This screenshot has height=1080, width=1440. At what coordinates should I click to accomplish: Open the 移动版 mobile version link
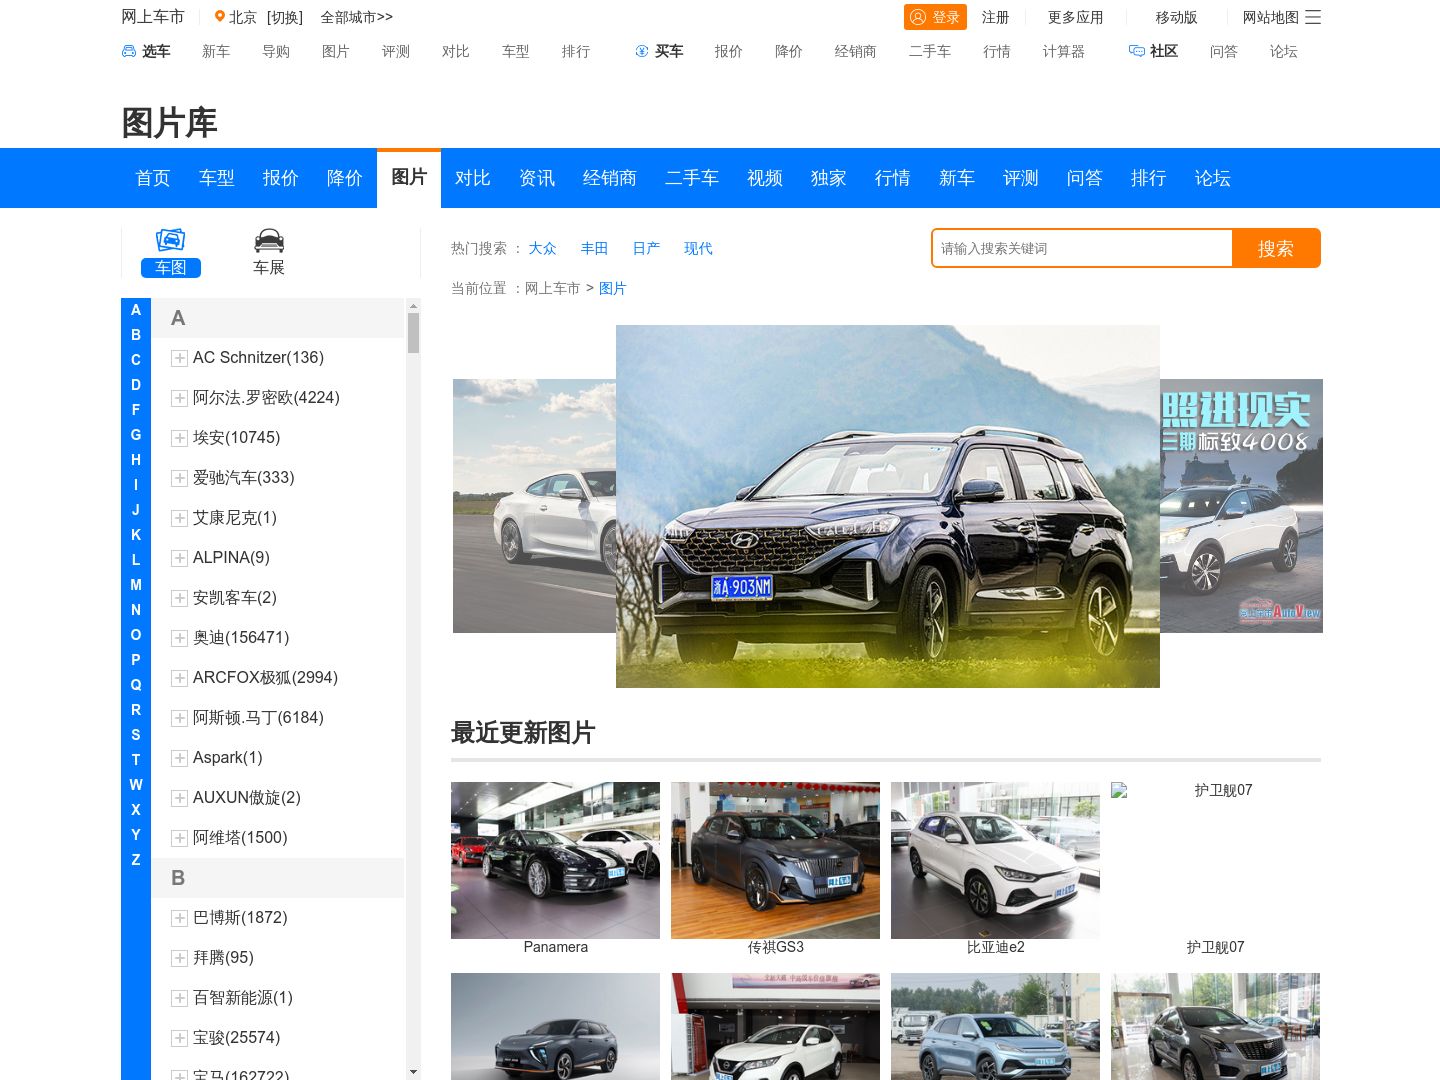(x=1177, y=17)
